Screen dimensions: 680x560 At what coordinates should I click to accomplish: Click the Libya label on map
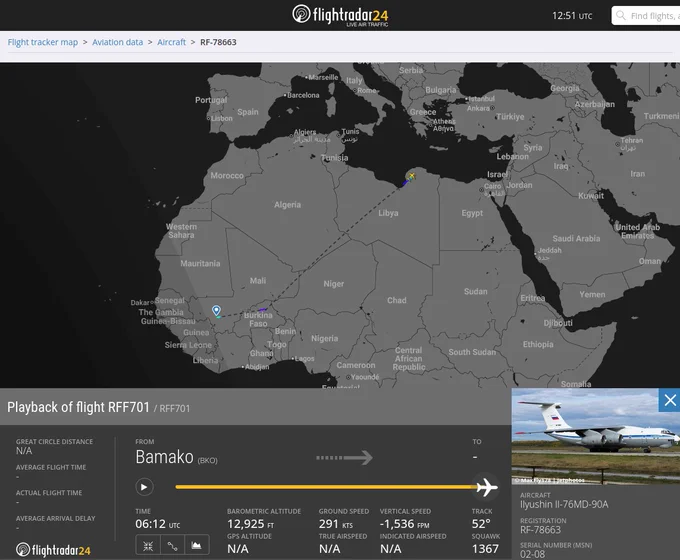coord(388,213)
